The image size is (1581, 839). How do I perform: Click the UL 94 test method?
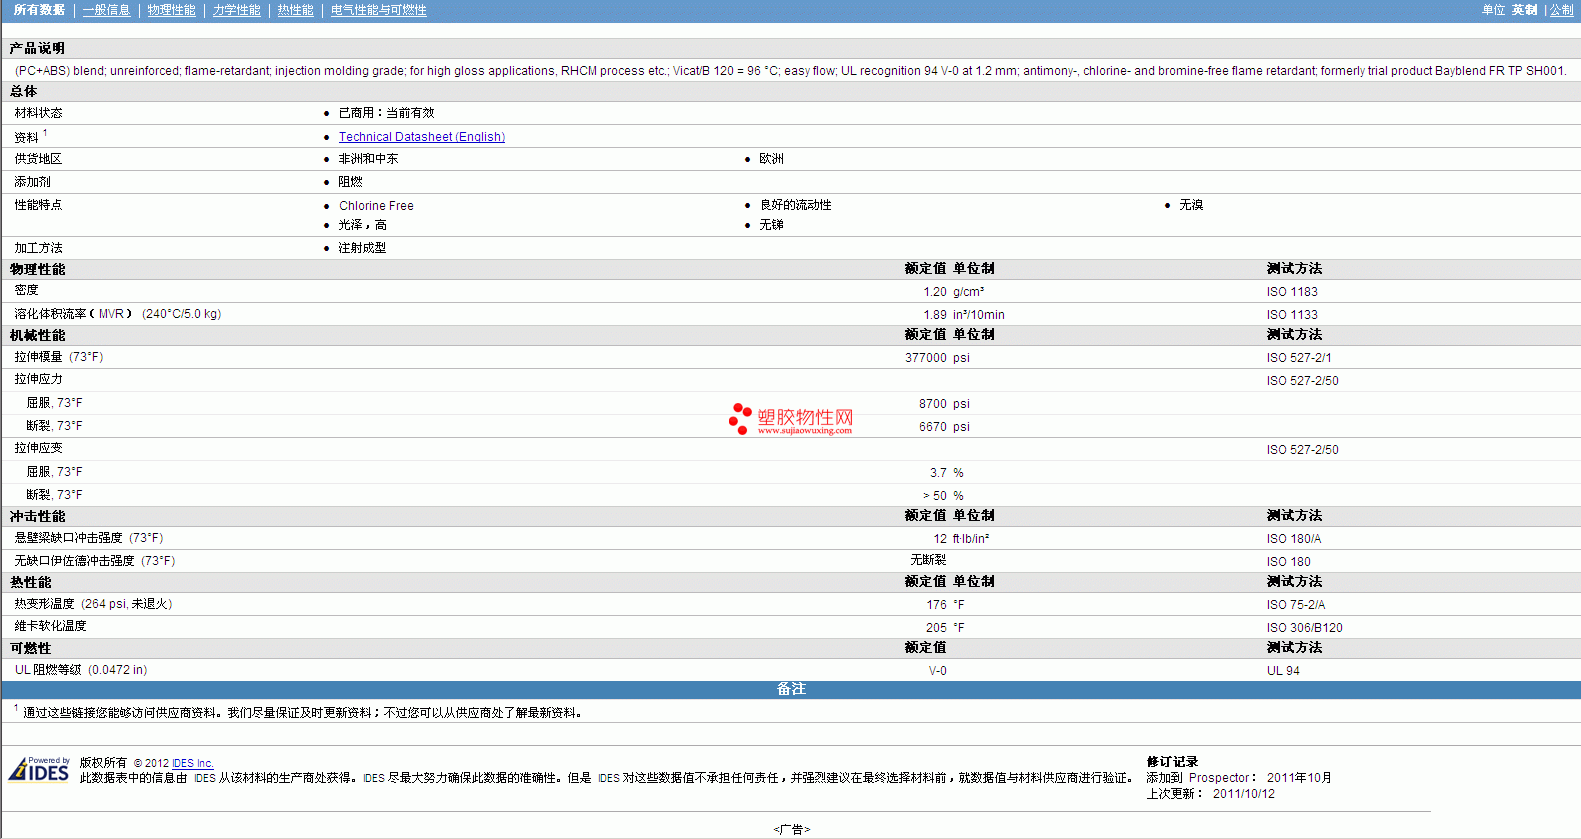click(1283, 671)
